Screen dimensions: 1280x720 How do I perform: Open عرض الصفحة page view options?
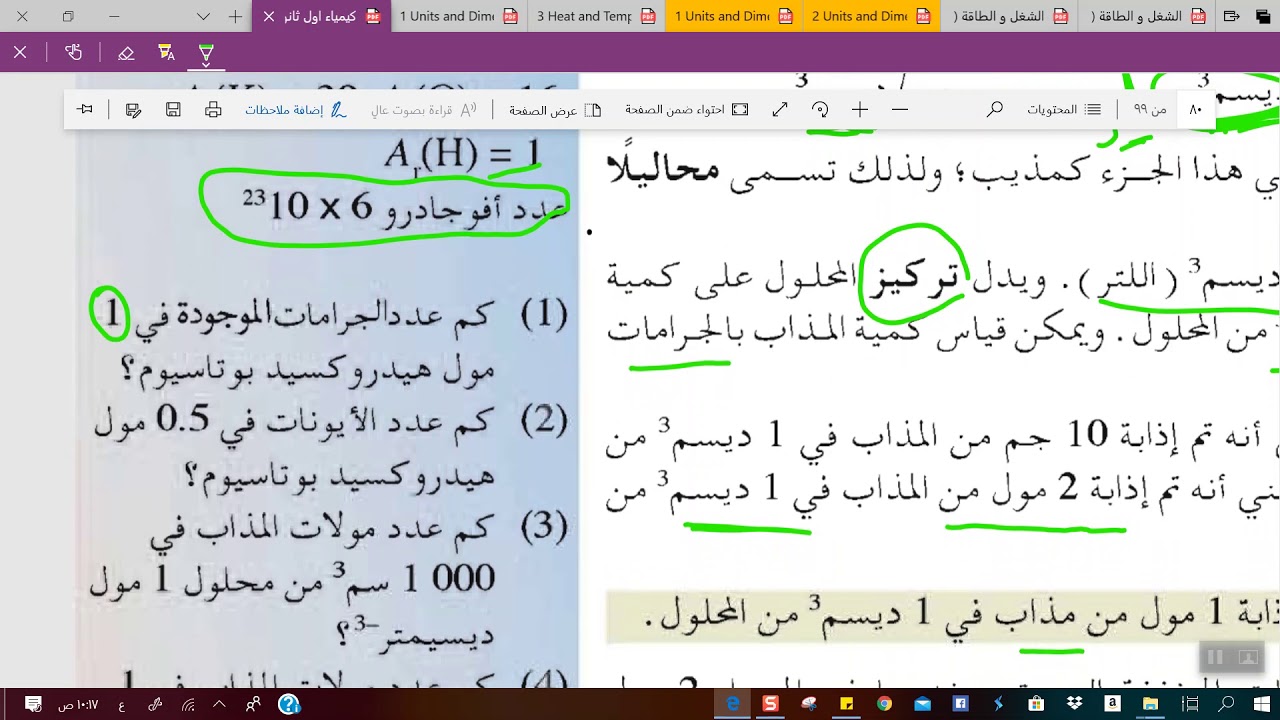tap(555, 110)
